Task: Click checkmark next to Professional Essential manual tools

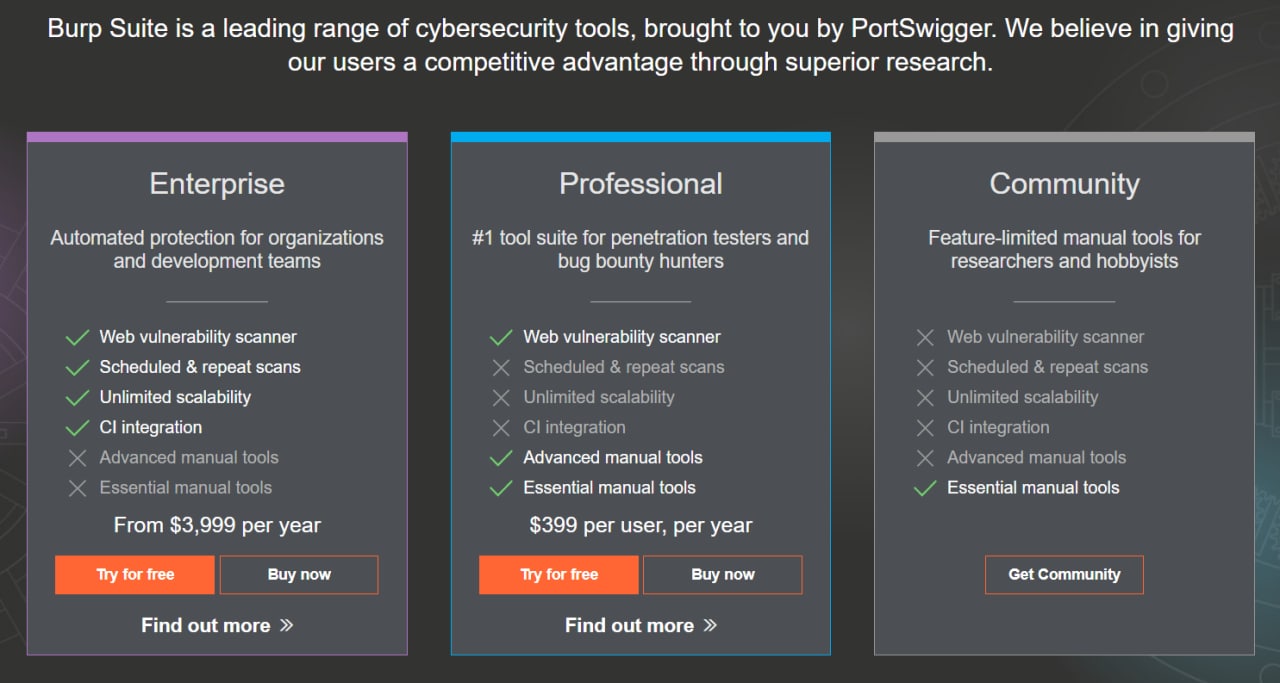Action: coord(502,488)
